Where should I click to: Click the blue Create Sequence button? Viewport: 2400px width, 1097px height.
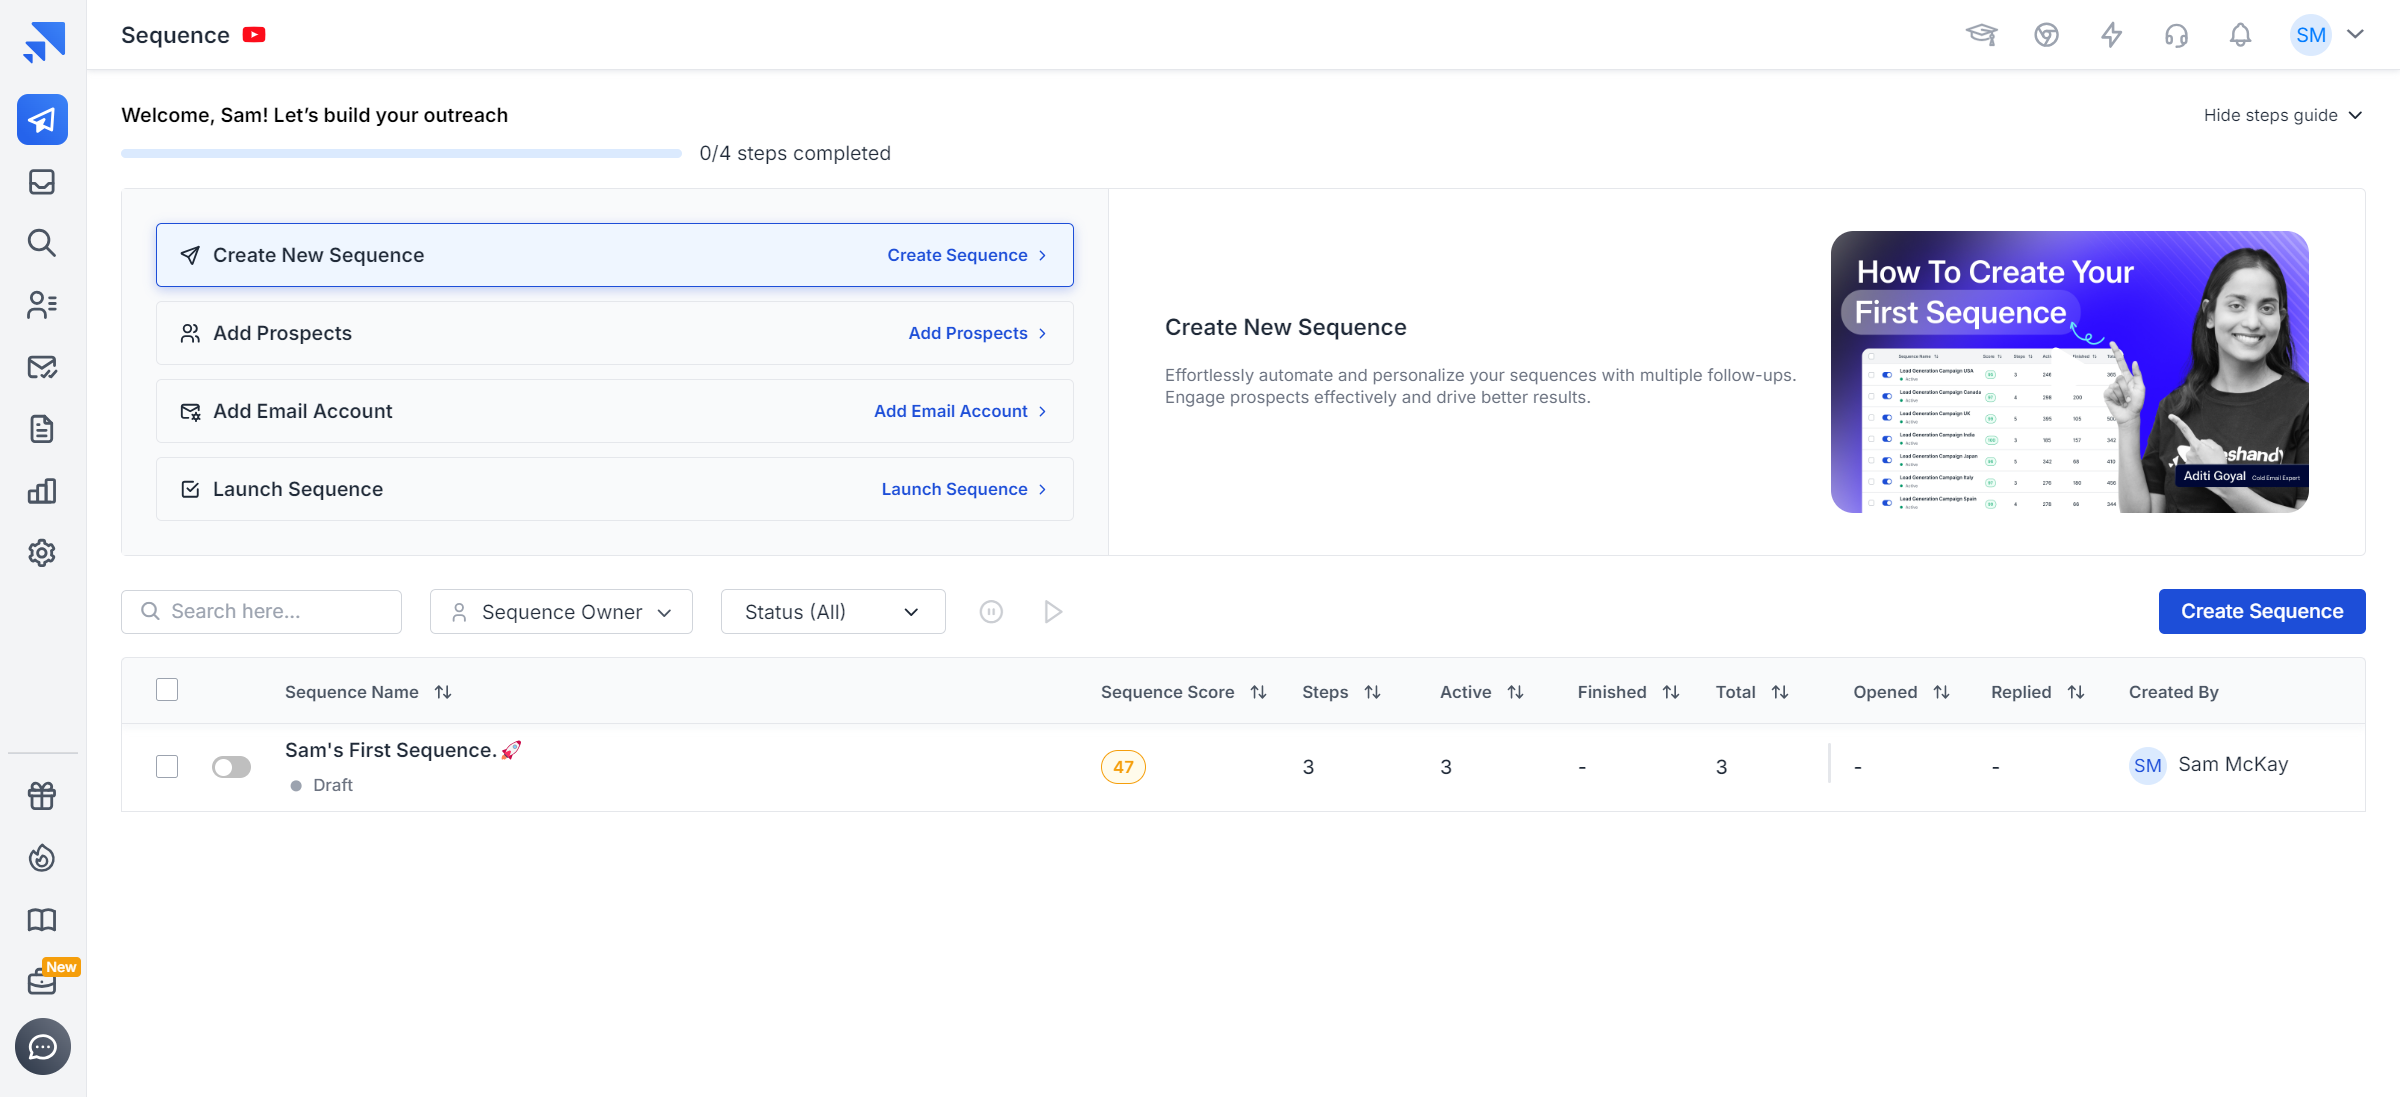pos(2261,612)
